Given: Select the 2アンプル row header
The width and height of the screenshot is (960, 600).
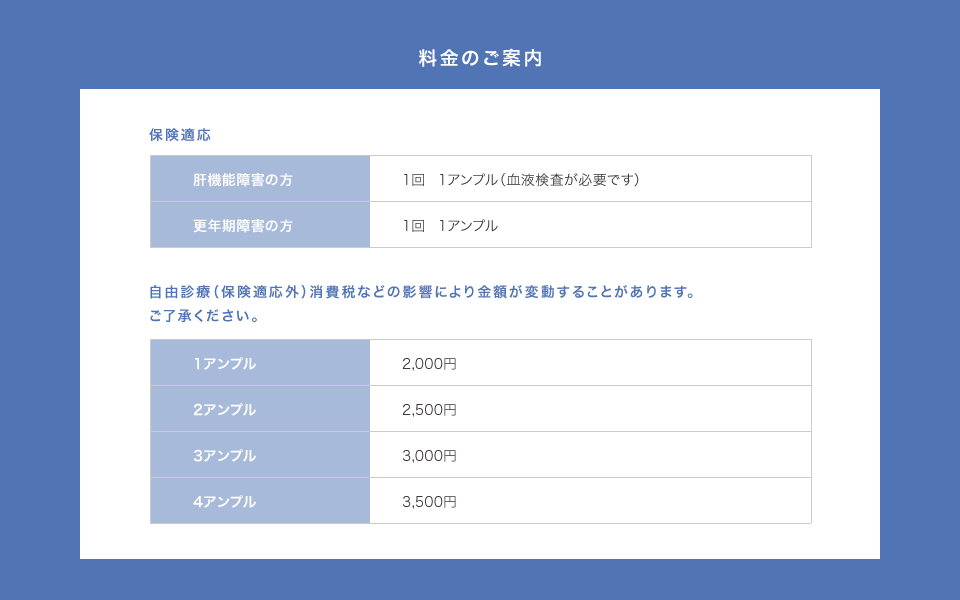Looking at the screenshot, I should [x=225, y=410].
